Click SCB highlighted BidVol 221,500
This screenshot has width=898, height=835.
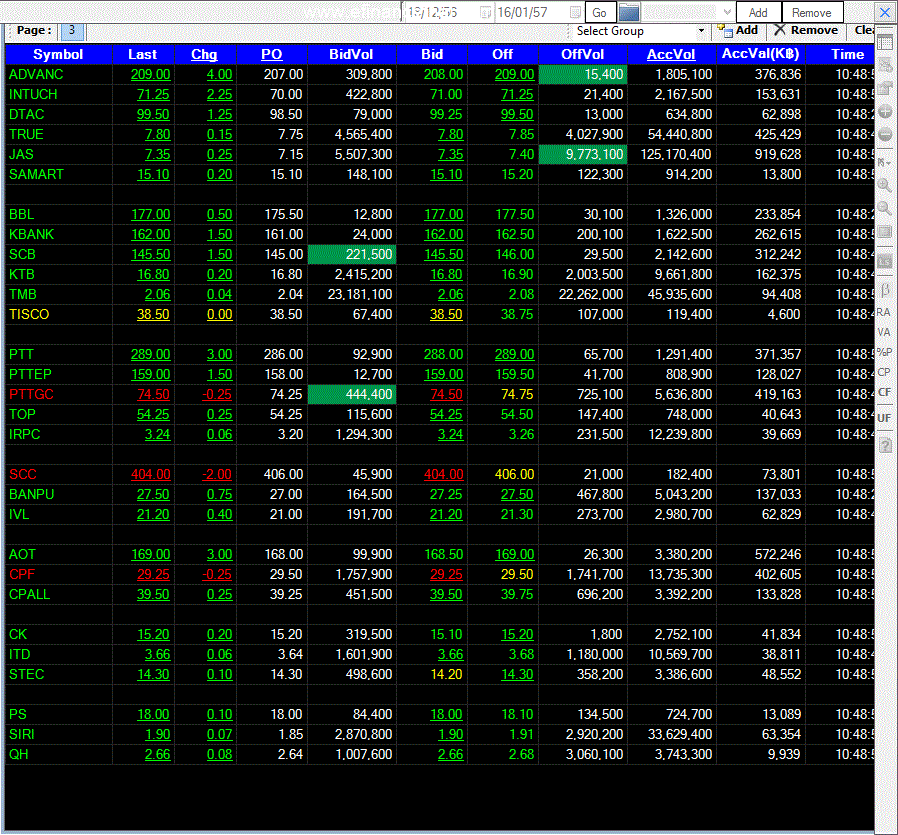[x=352, y=254]
